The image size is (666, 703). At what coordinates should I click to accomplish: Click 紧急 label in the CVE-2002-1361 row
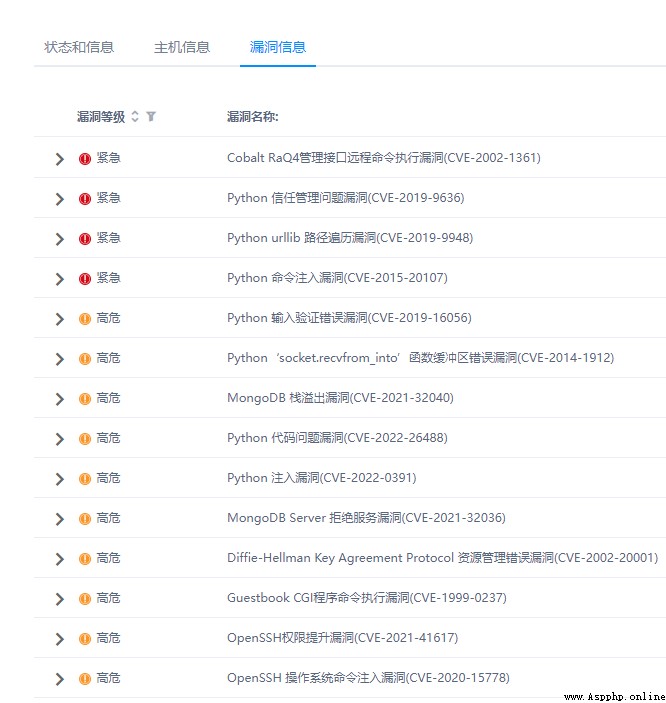[x=109, y=158]
